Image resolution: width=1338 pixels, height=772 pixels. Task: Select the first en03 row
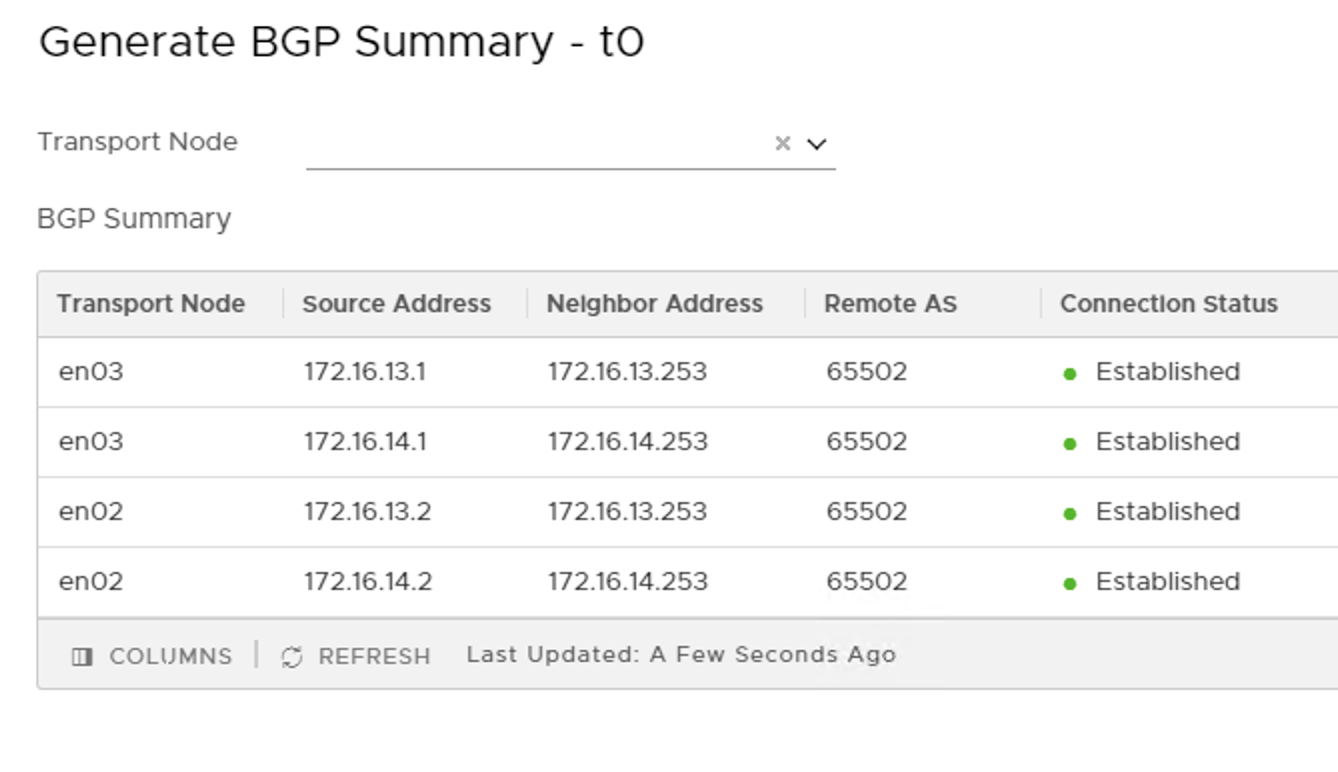pyautogui.click(x=91, y=372)
